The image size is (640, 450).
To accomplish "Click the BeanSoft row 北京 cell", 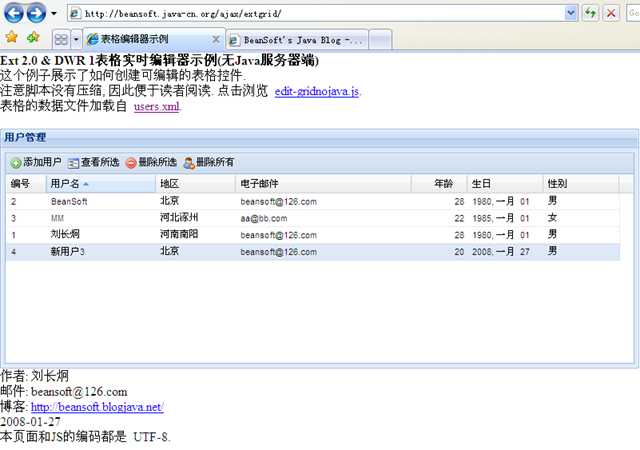I will click(x=196, y=201).
